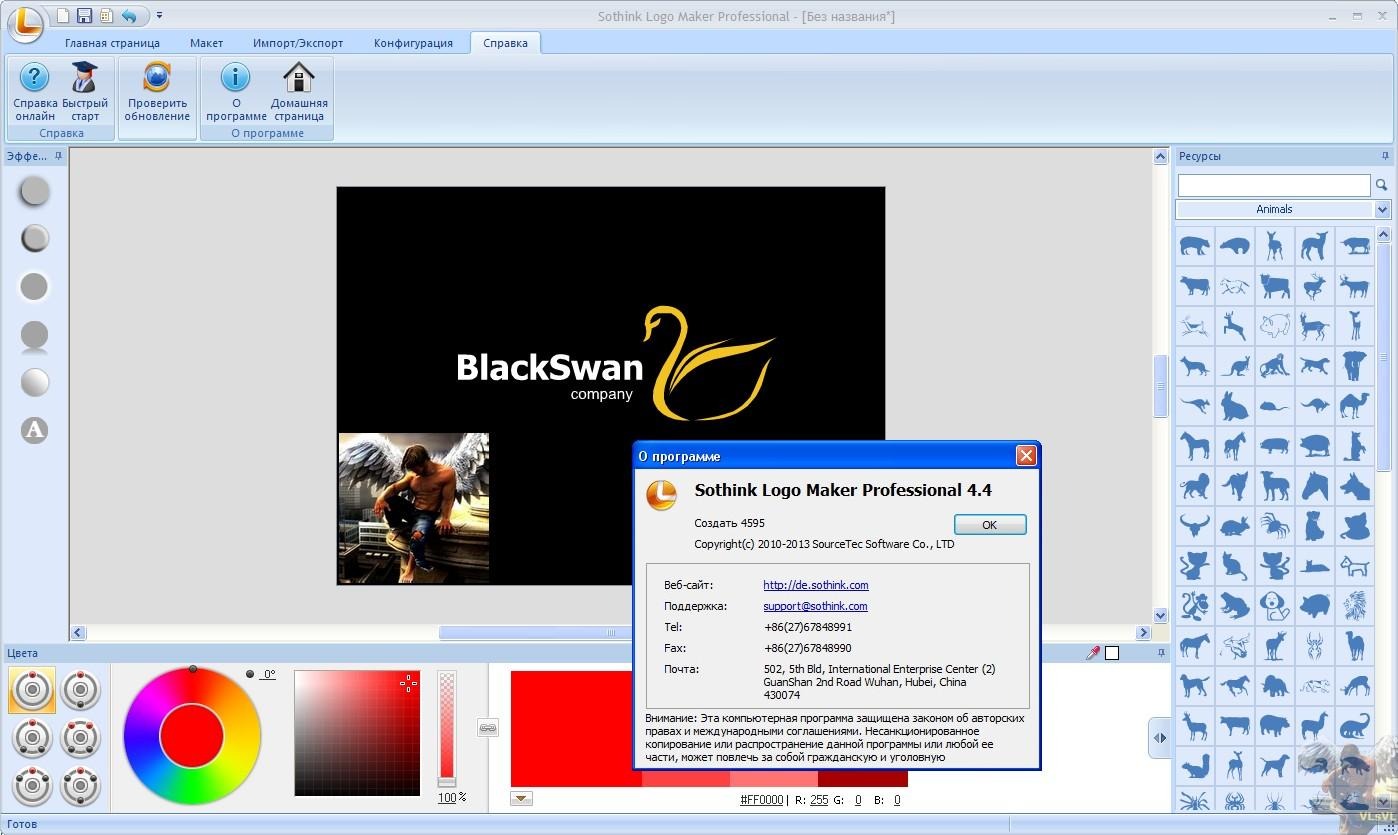
Task: Launch the Быстрый старт tutorial
Action: tap(85, 91)
